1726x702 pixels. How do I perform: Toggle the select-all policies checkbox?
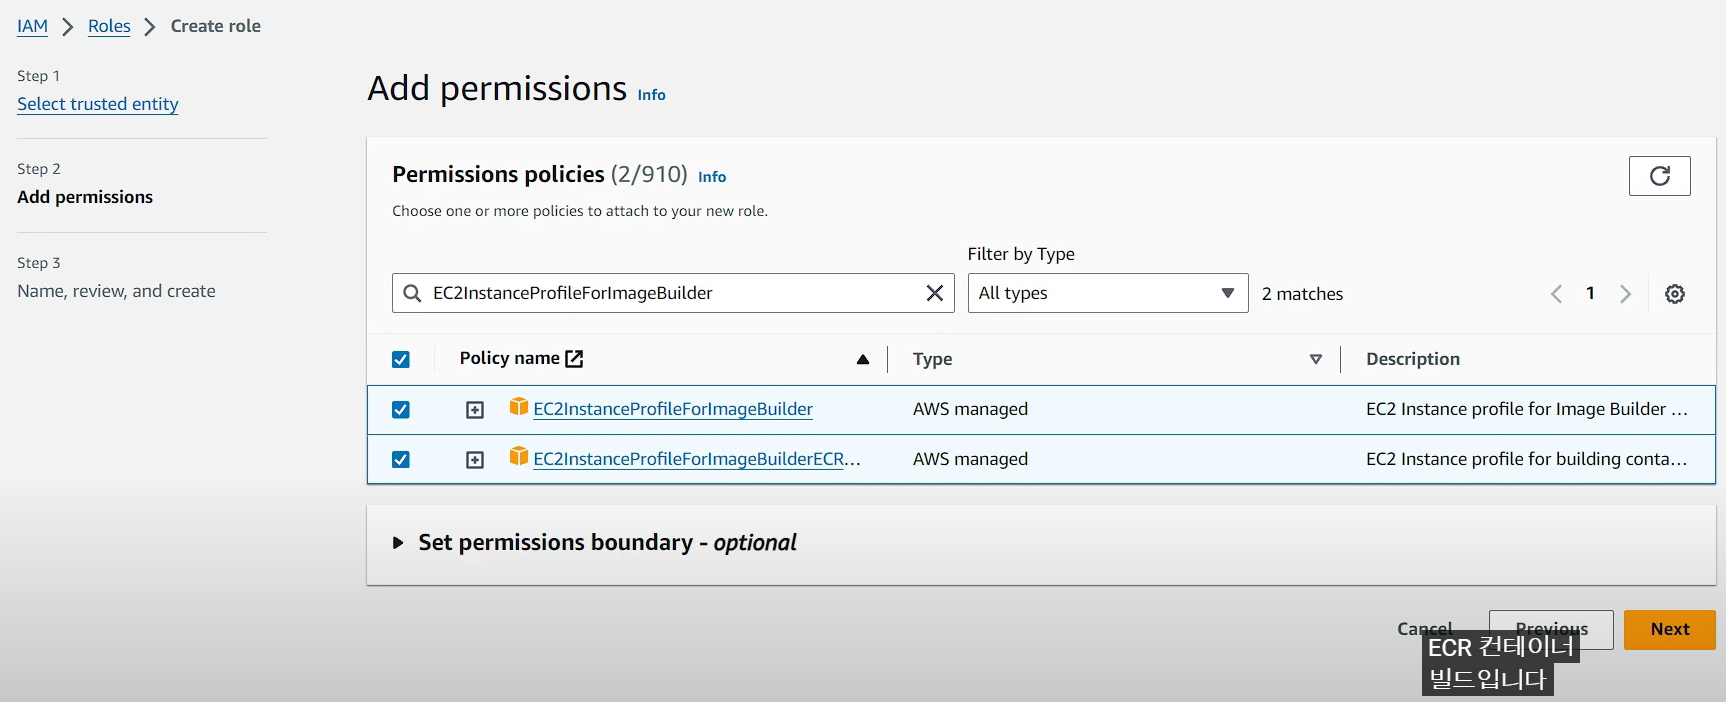401,359
